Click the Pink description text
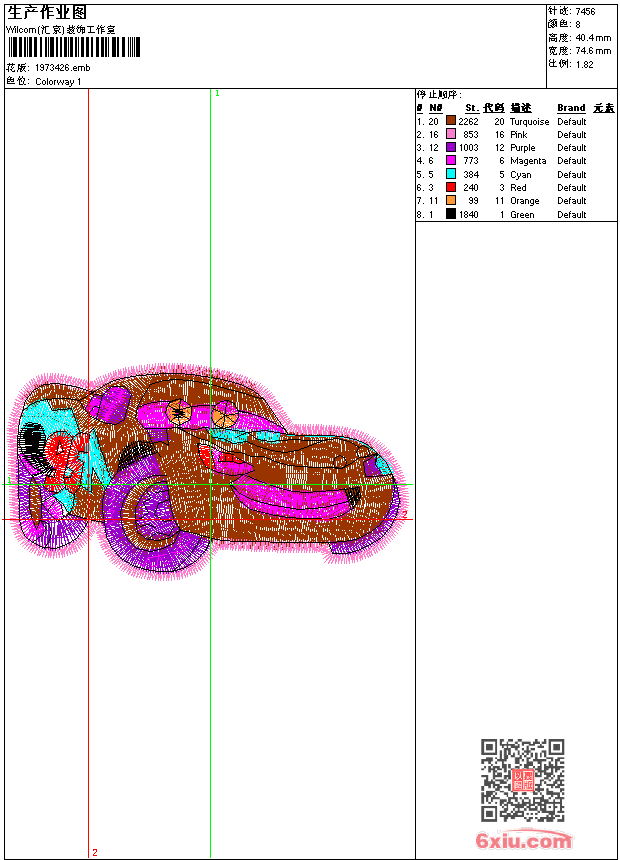The height and width of the screenshot is (860, 620). (x=518, y=135)
